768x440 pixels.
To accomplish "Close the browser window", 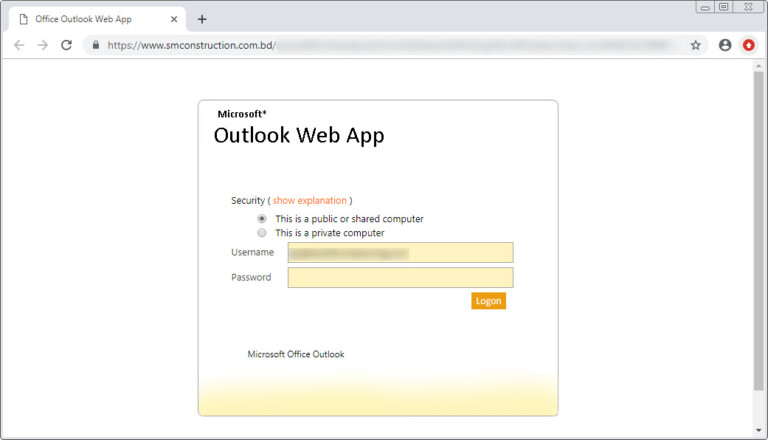I will pos(748,7).
